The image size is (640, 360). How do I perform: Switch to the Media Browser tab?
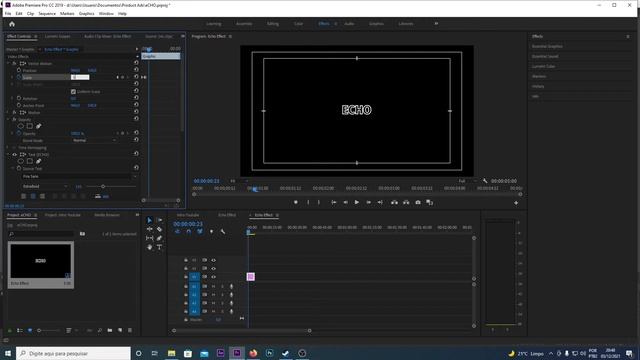tap(107, 215)
